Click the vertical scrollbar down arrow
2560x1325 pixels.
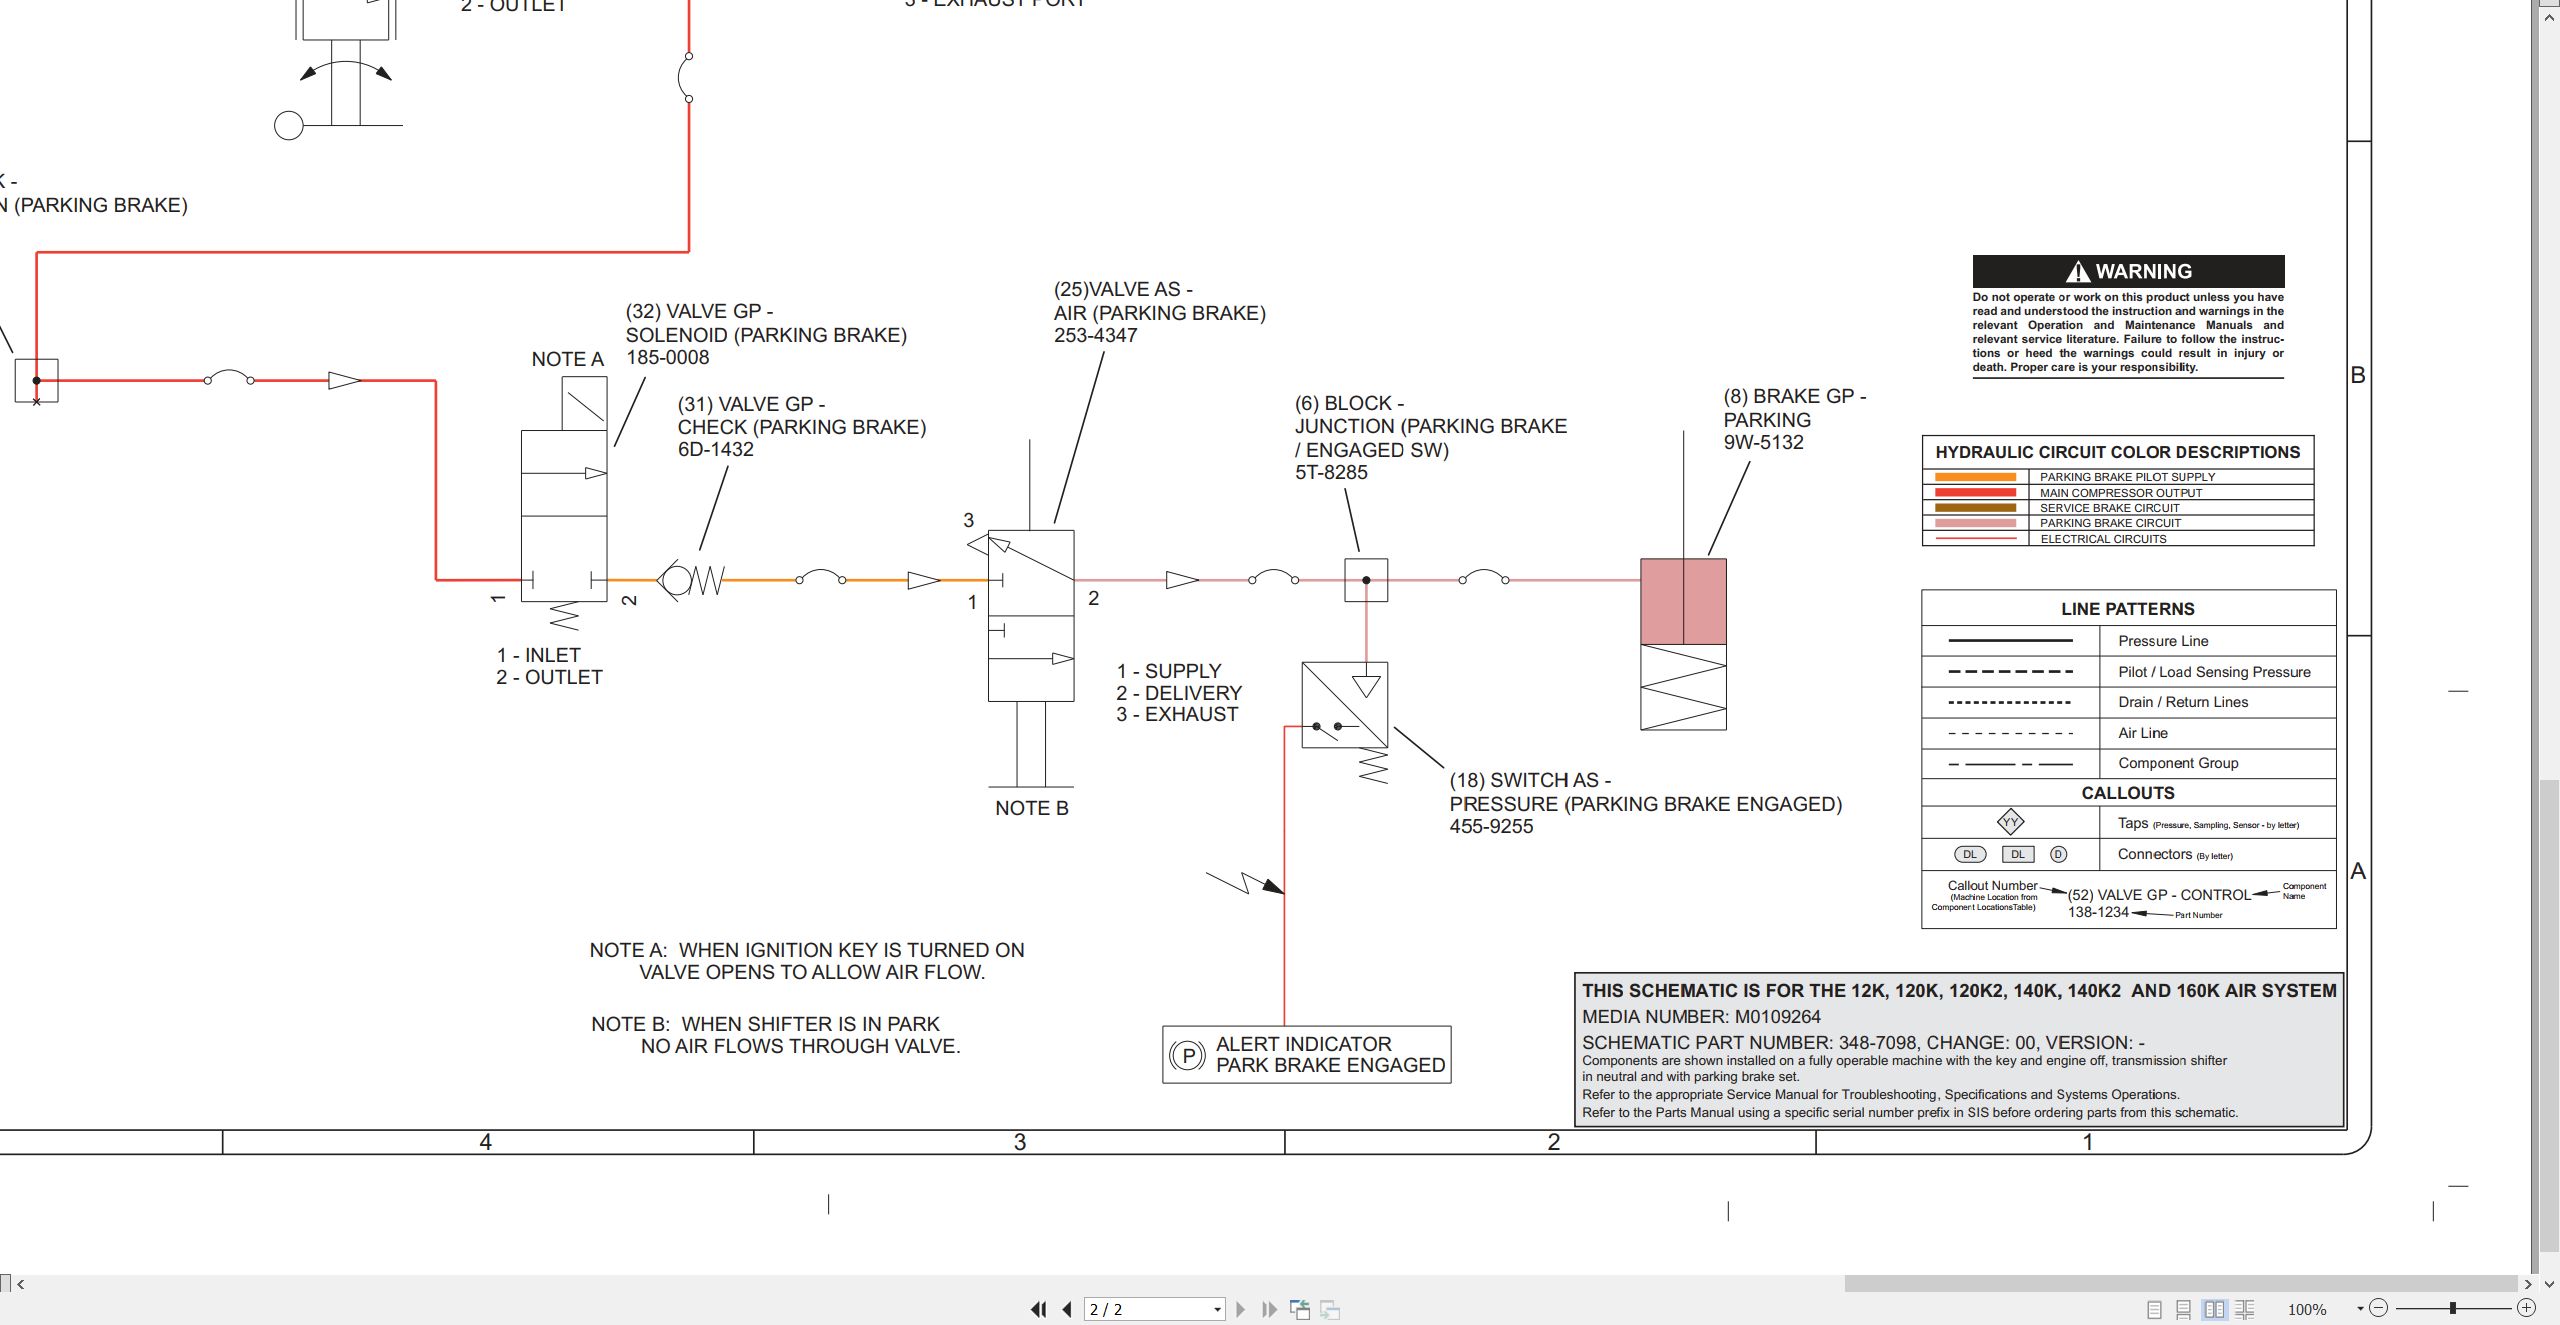[2548, 1284]
